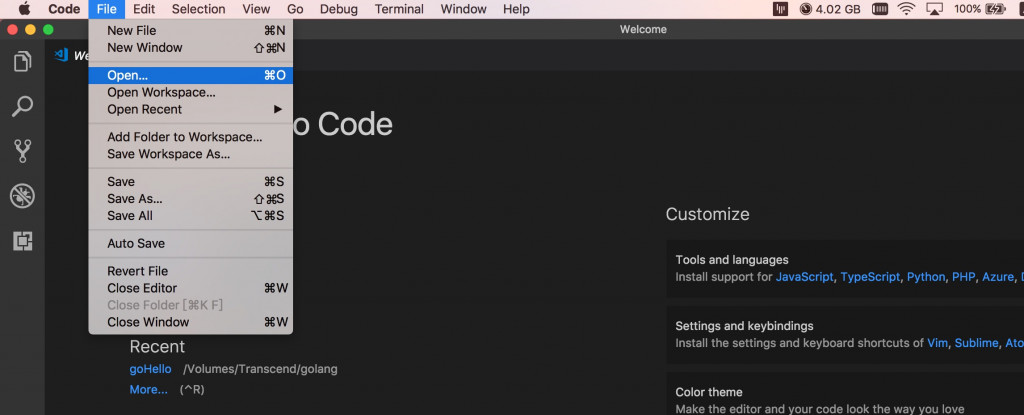Open the Help menu
This screenshot has width=1024, height=415.
pos(516,9)
